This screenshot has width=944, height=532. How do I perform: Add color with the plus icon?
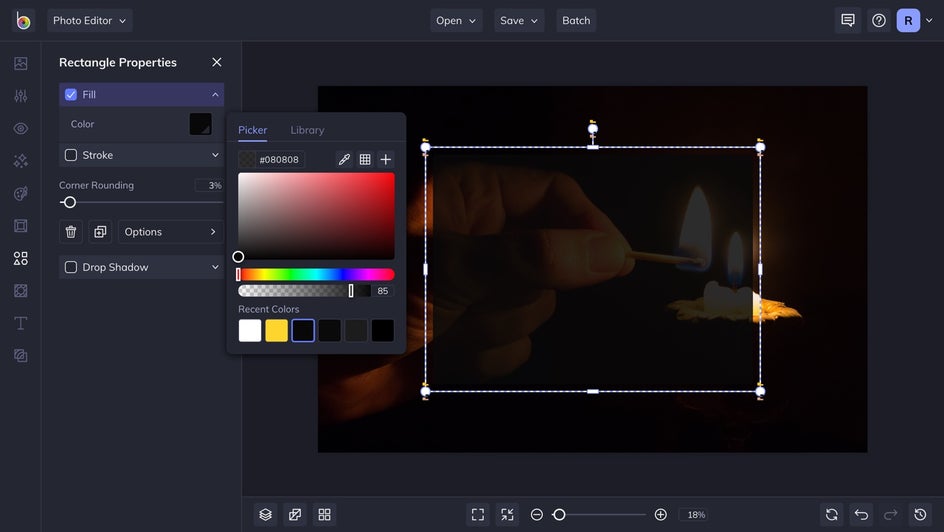[386, 159]
